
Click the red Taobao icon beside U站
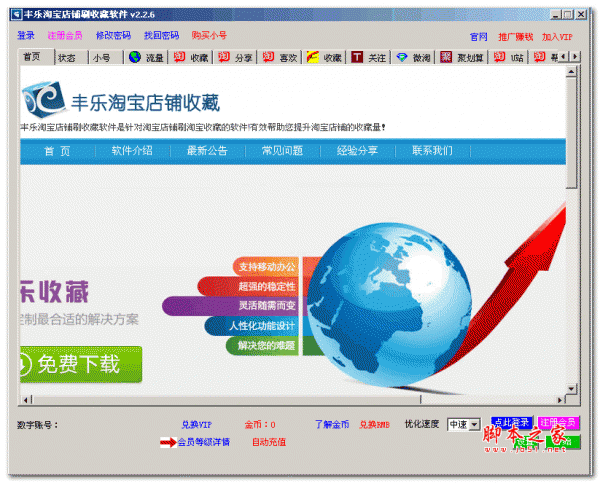pyautogui.click(x=499, y=57)
